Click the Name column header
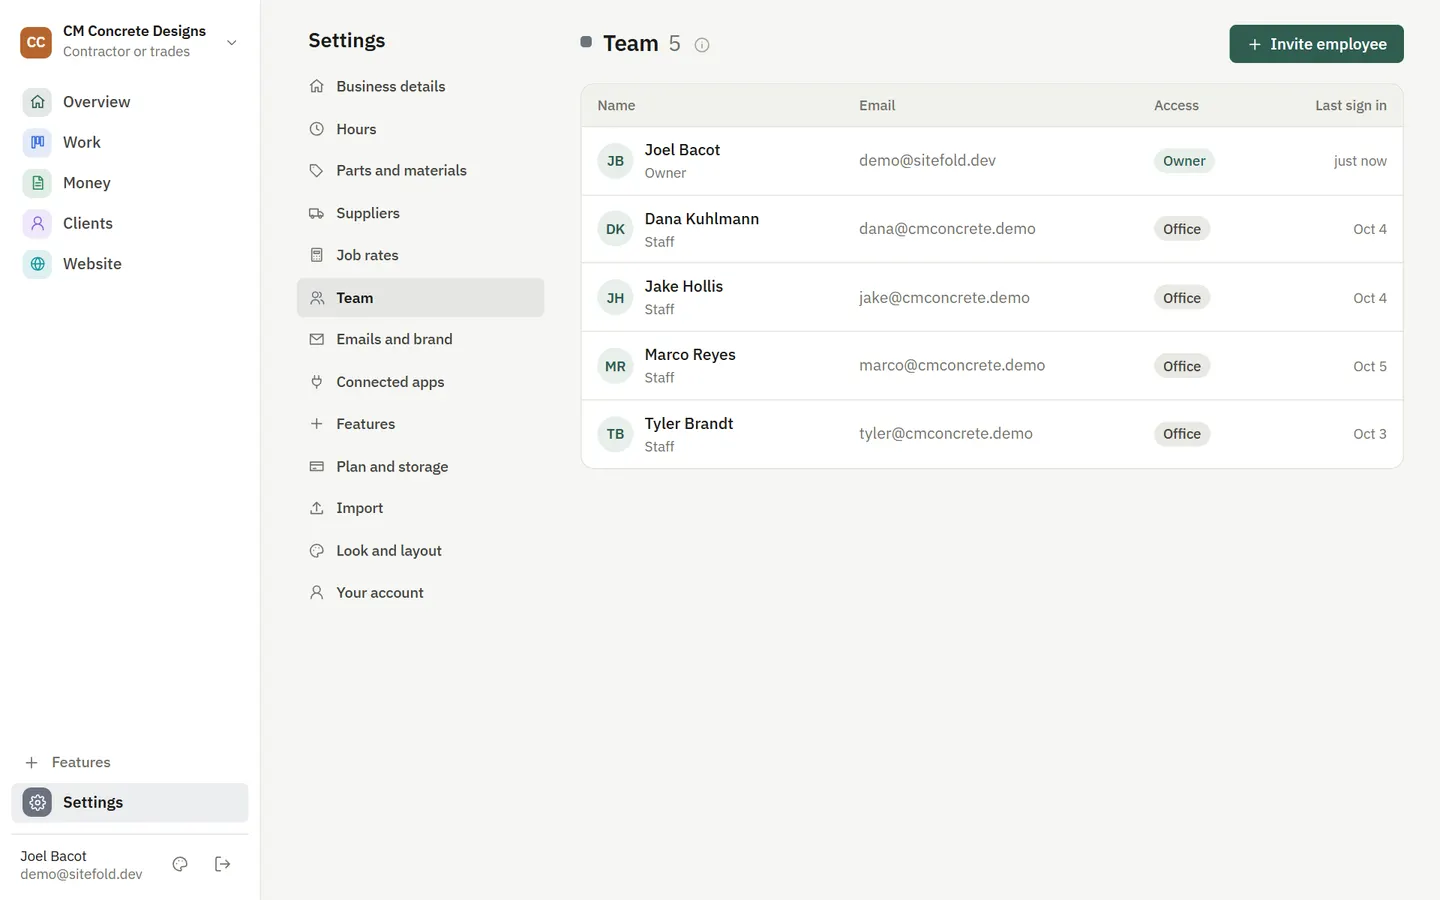The height and width of the screenshot is (900, 1440). (616, 105)
